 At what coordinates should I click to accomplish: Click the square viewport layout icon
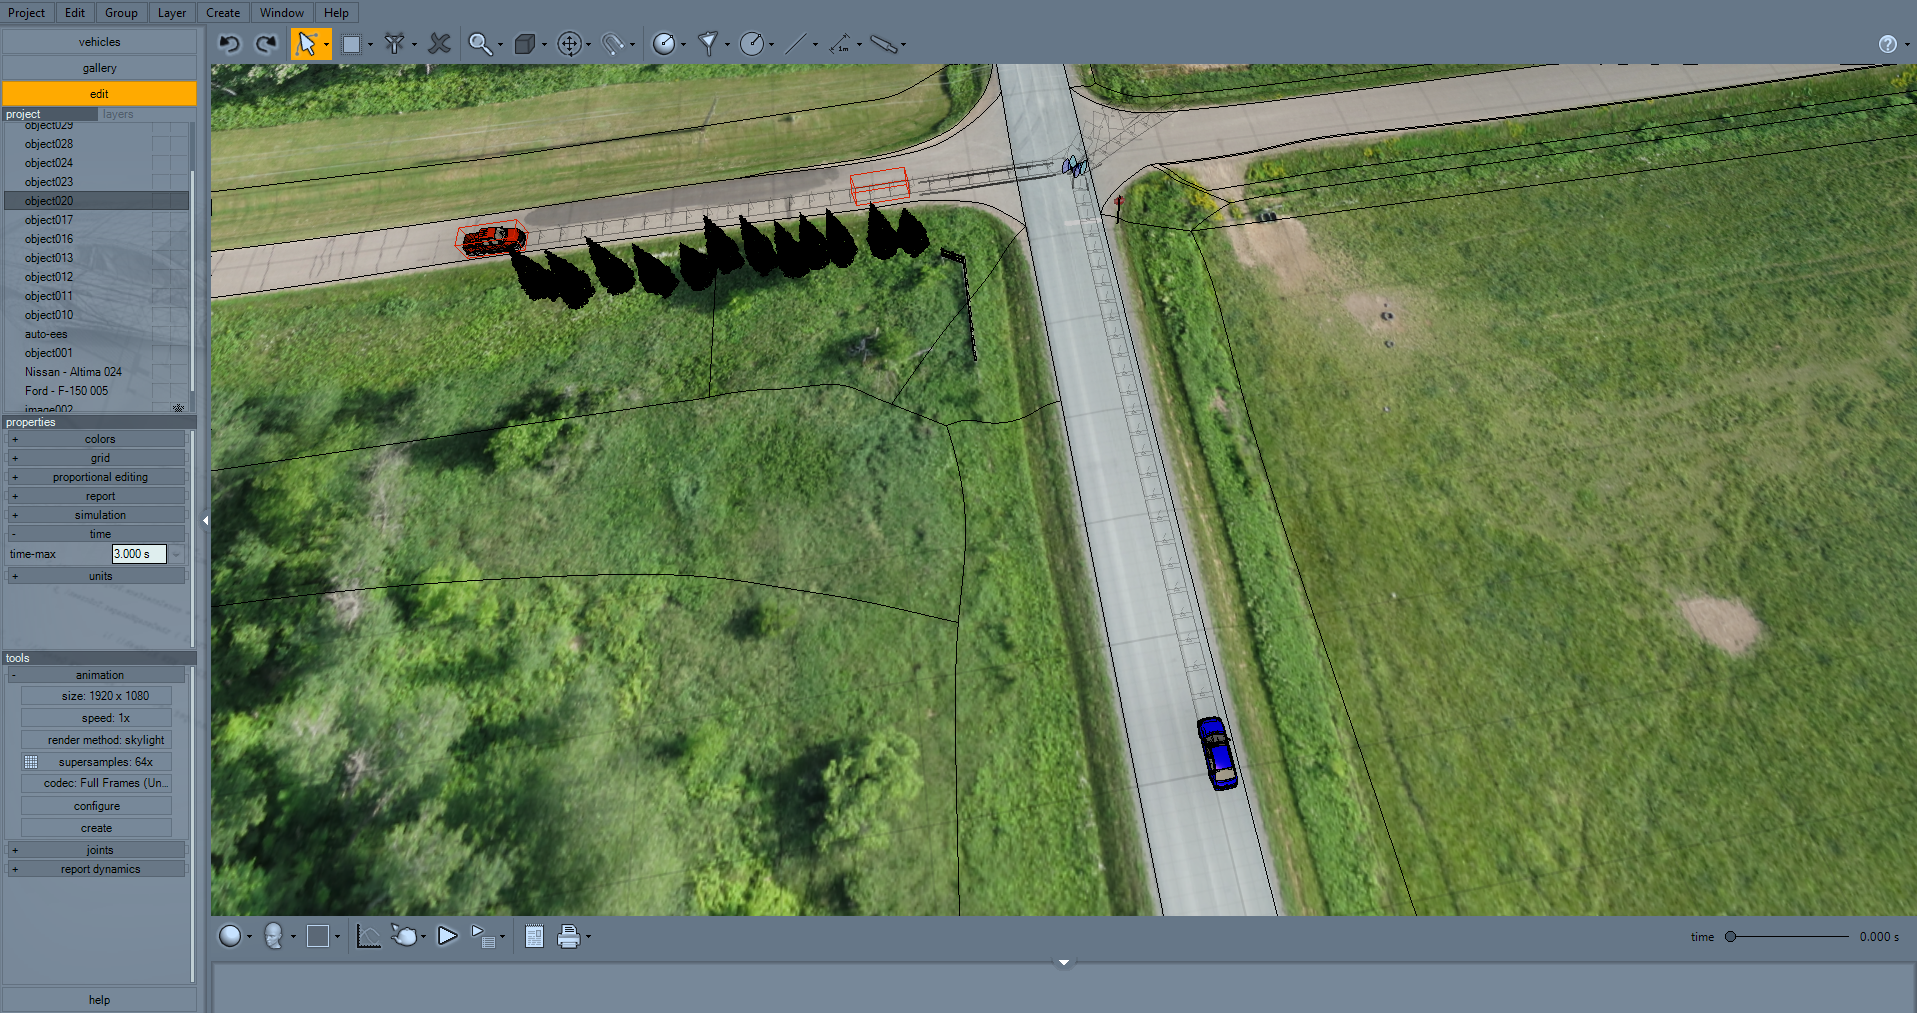[x=318, y=936]
